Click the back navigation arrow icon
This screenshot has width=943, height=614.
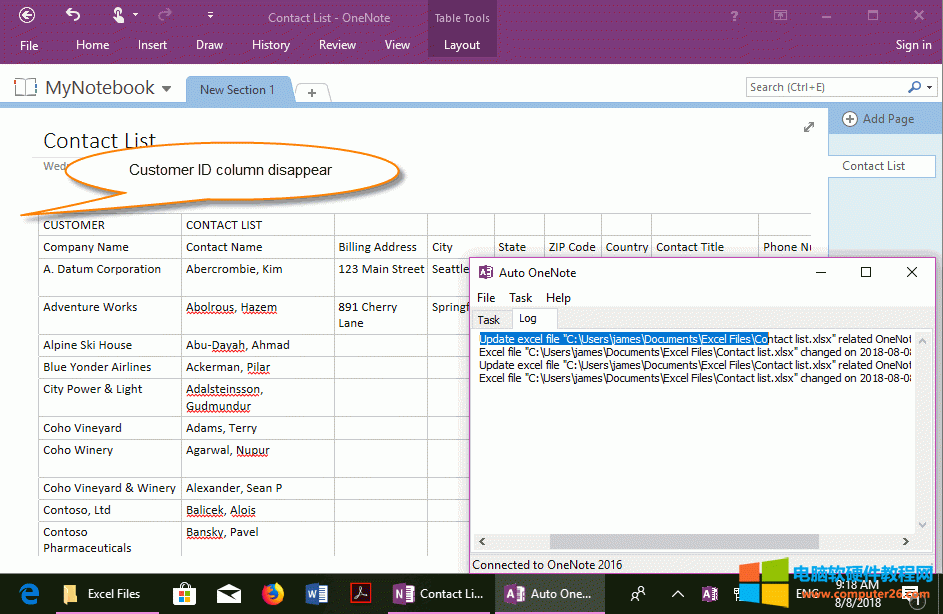[27, 17]
